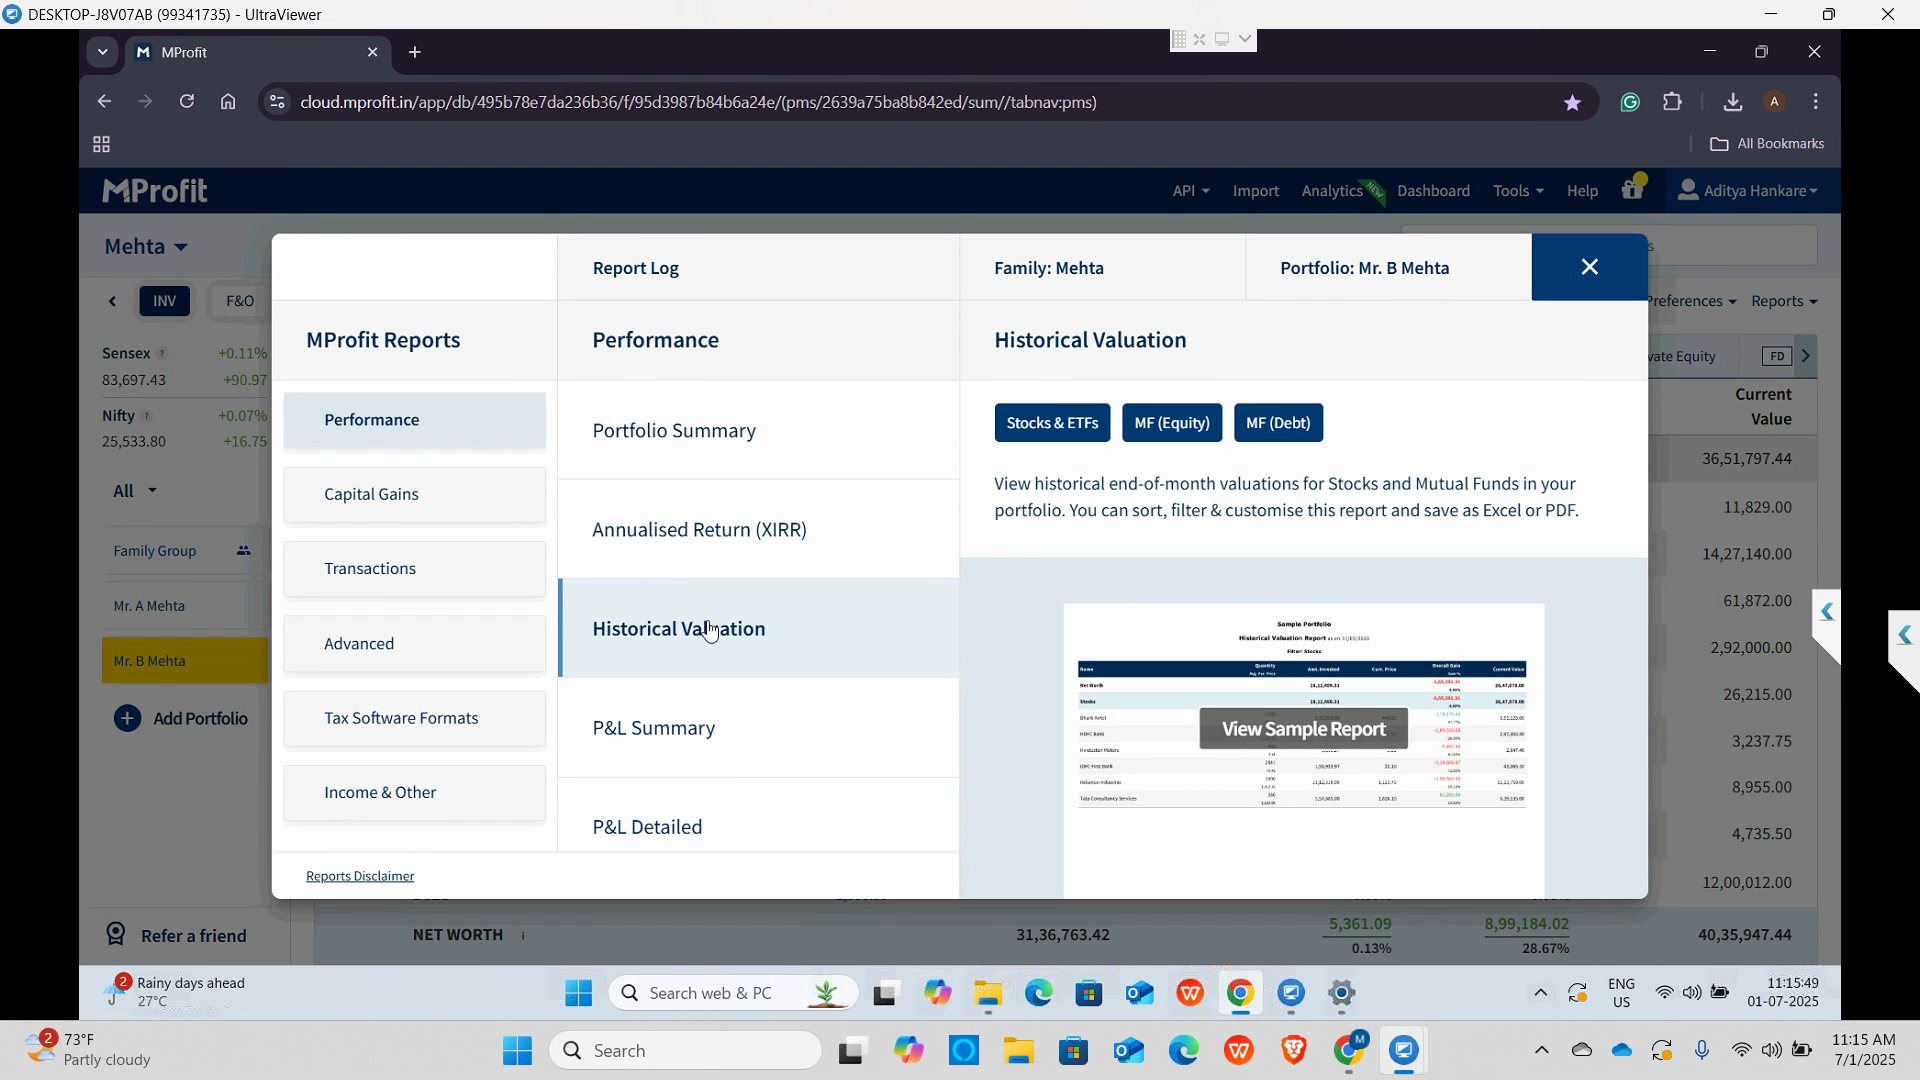Open the Report Log tab
The image size is (1920, 1080).
(635, 268)
